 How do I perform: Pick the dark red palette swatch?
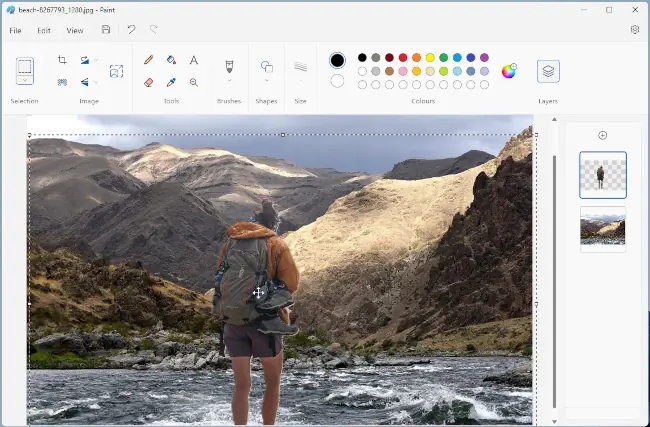[389, 58]
